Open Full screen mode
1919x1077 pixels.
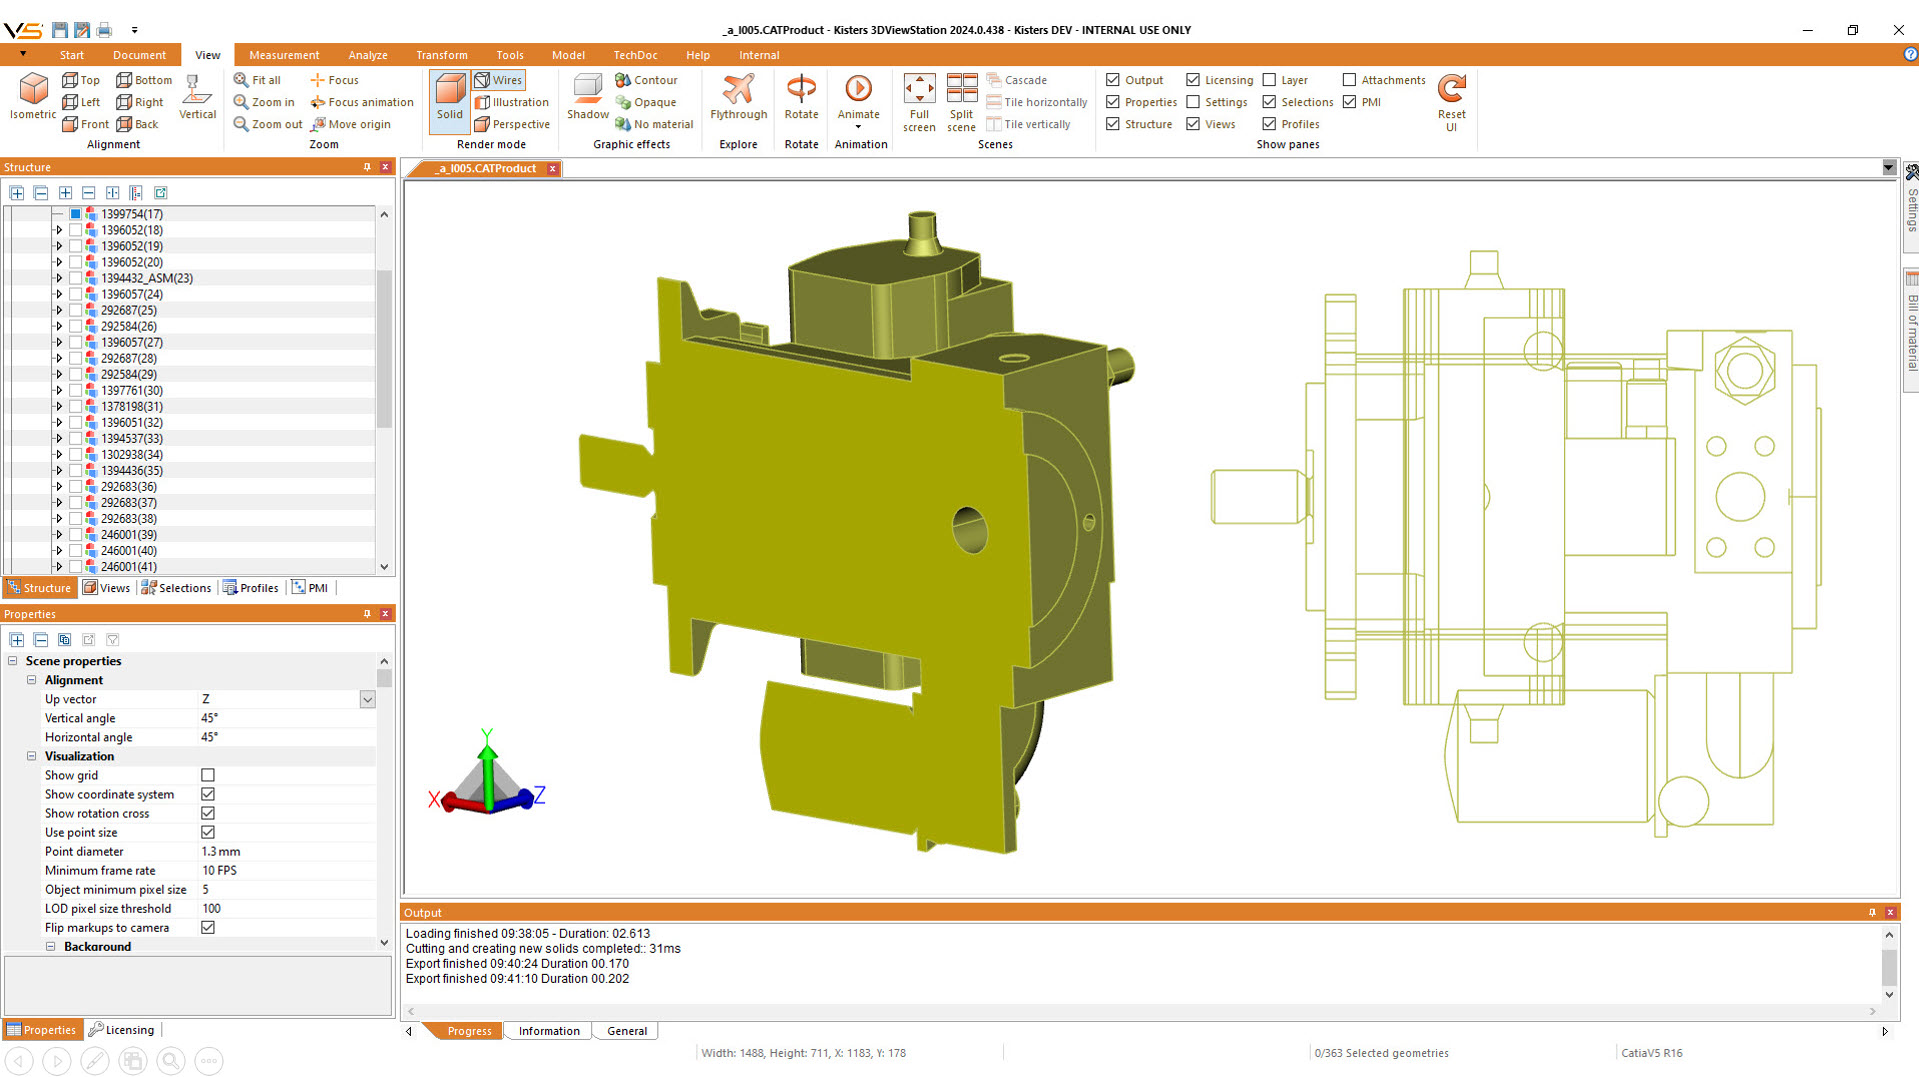click(919, 101)
